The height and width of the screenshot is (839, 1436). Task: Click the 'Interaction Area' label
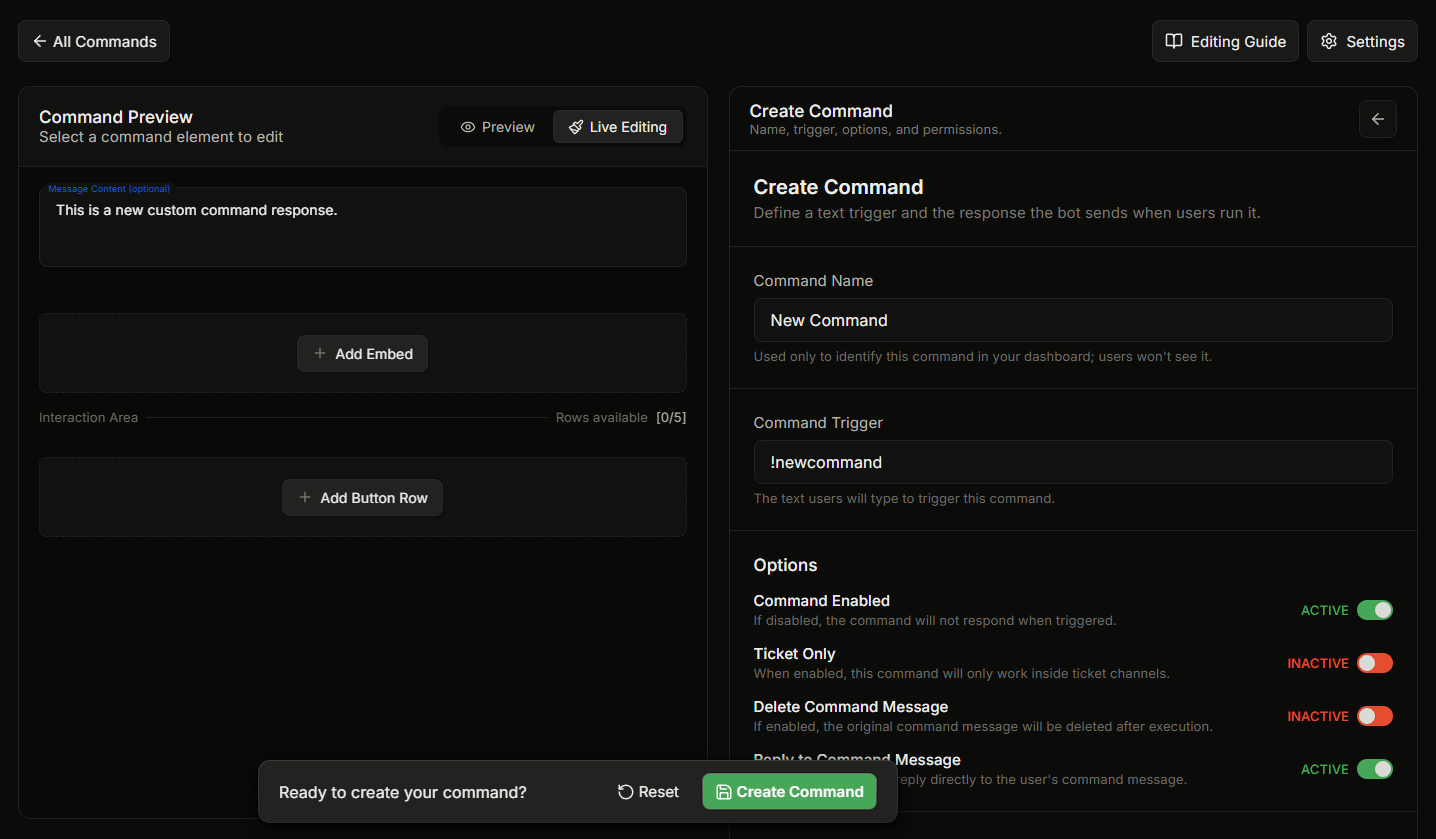88,417
